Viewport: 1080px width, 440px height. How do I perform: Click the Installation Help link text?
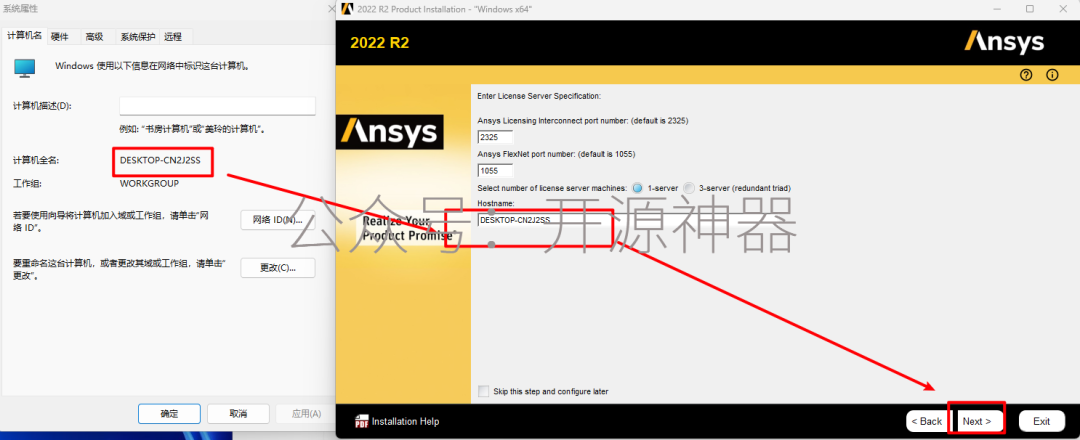(x=405, y=421)
